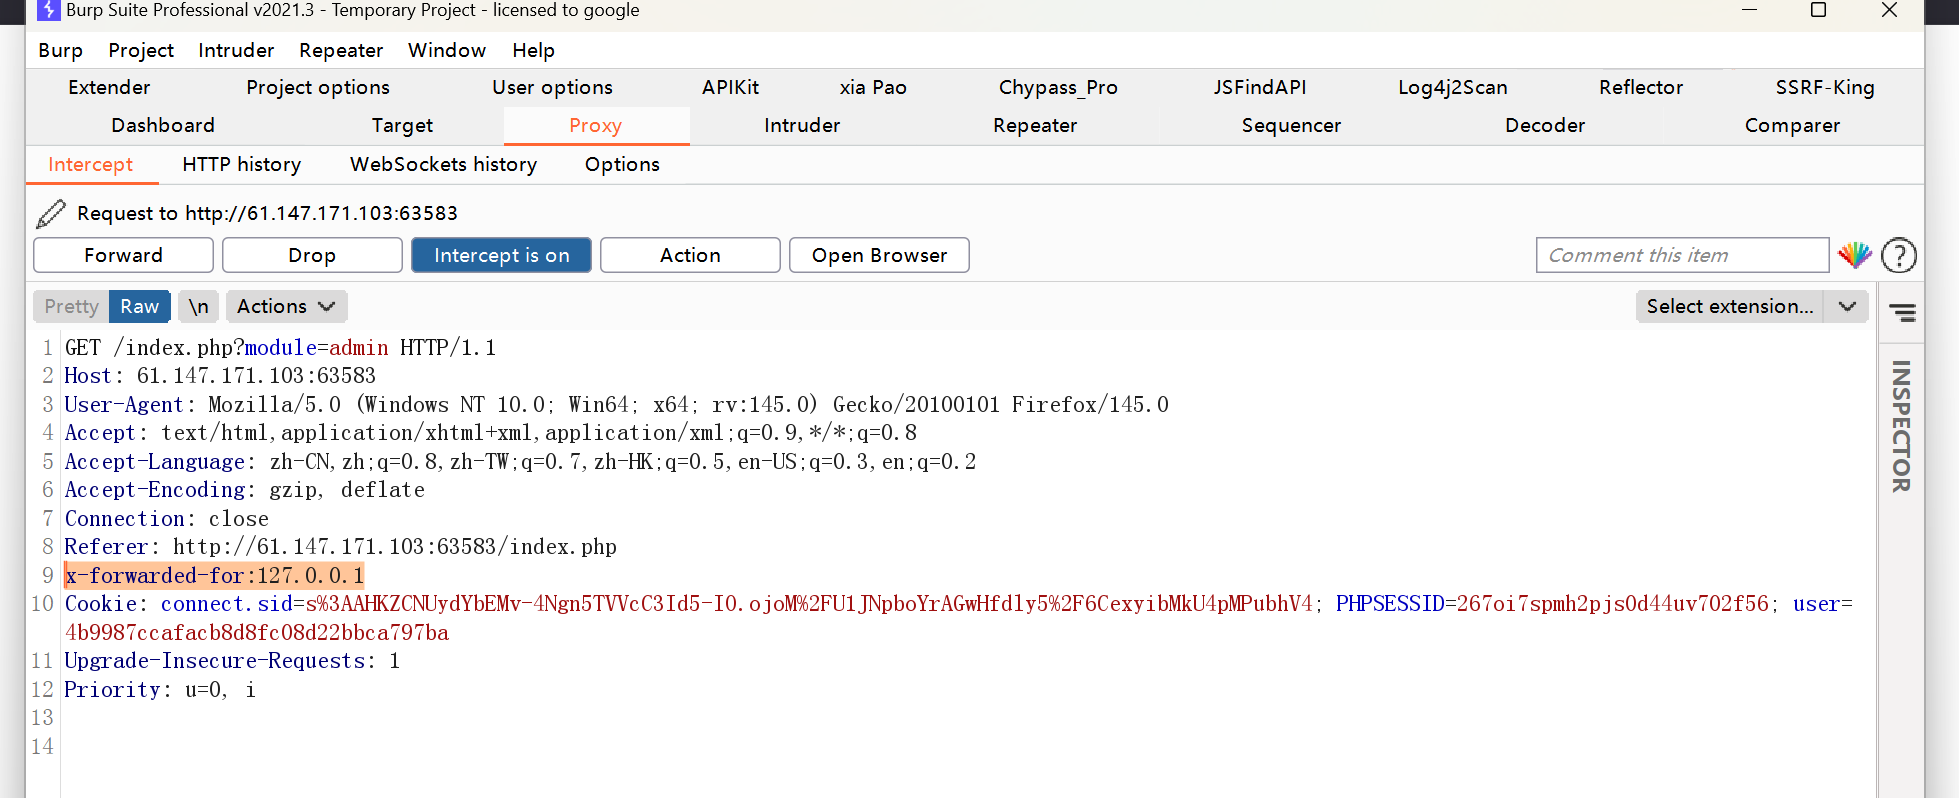Switch to the Intruder tool tab

click(x=802, y=125)
